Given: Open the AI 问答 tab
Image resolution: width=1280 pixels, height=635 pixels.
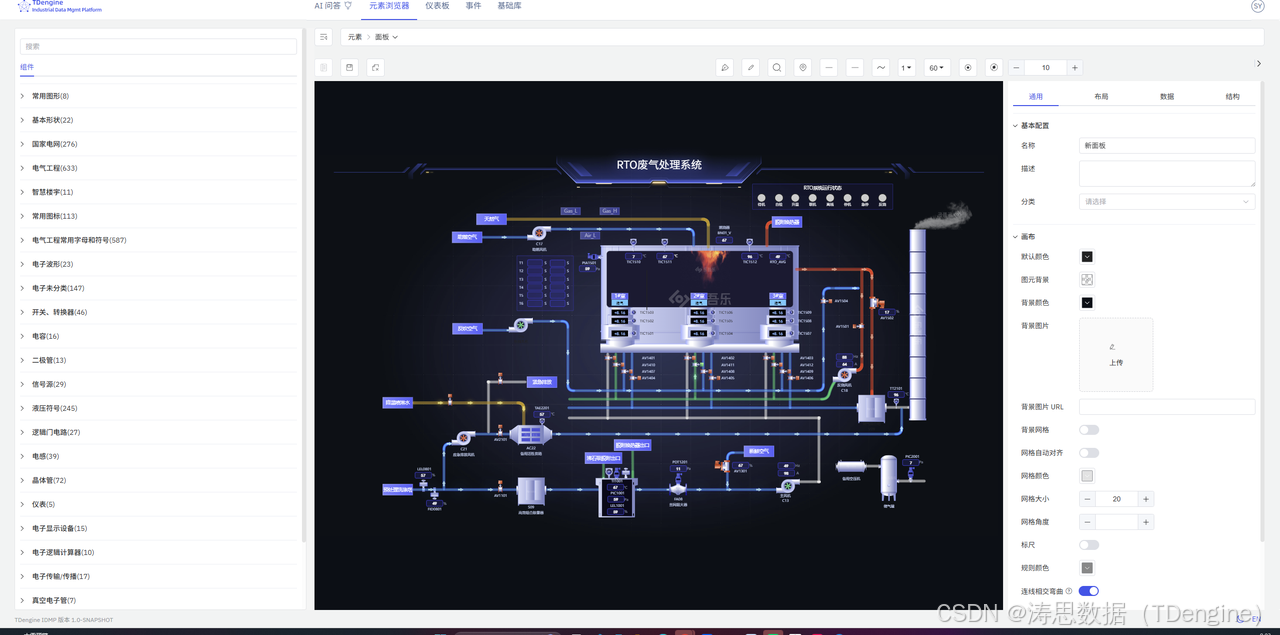Looking at the screenshot, I should [333, 6].
